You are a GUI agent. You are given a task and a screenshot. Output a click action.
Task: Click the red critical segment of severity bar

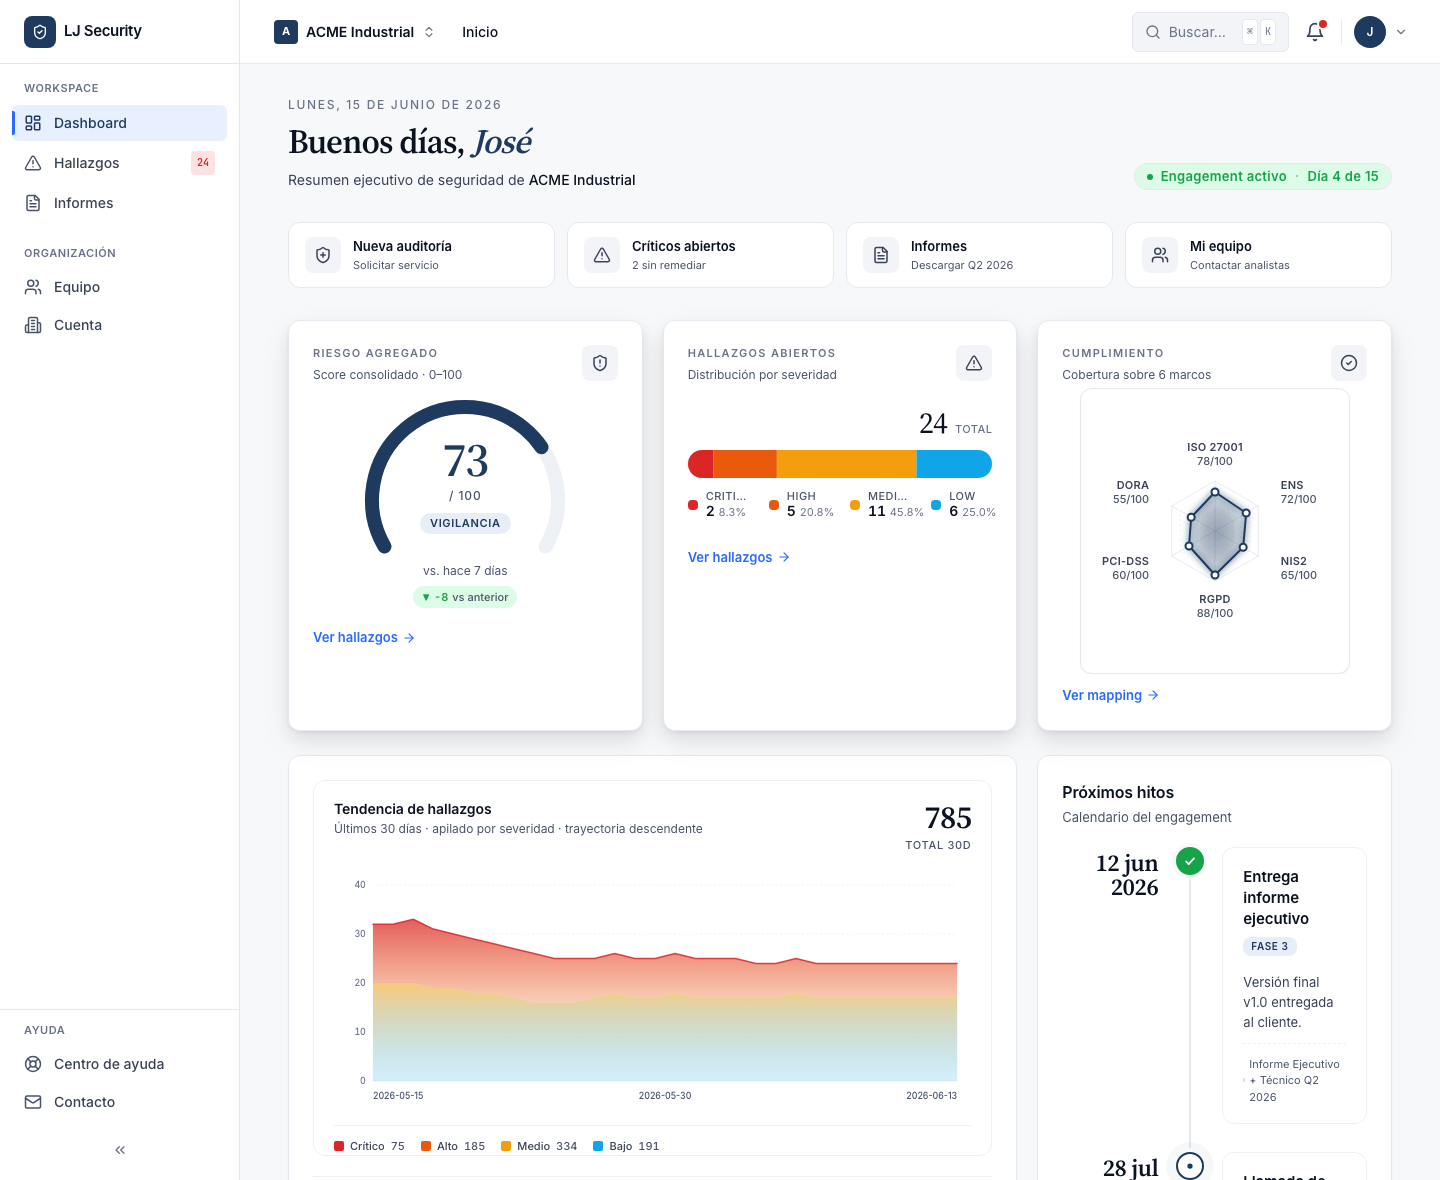(701, 464)
